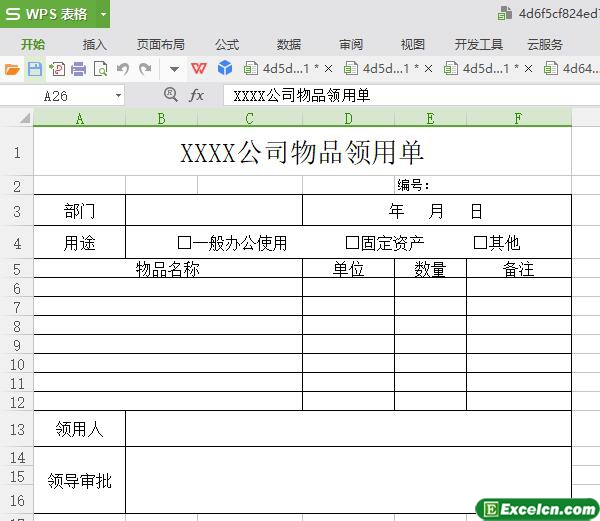
Task: Click the 用途 cell
Action: point(80,243)
